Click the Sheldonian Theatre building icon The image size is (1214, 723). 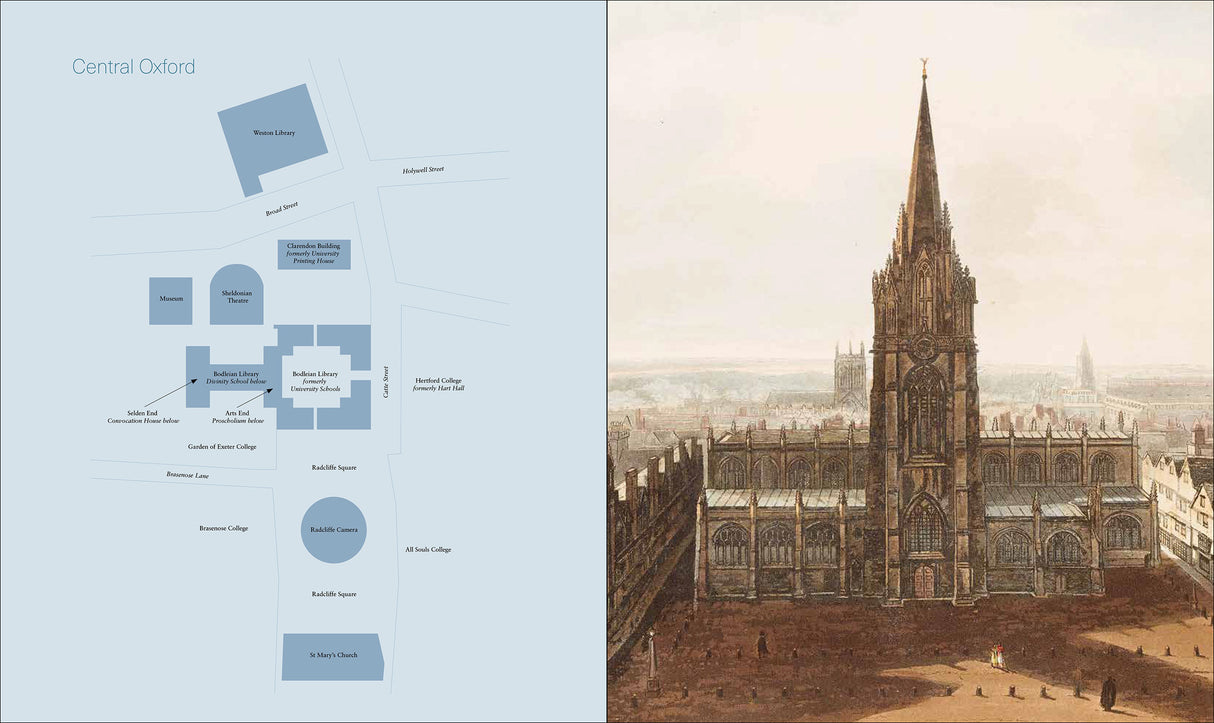point(238,297)
